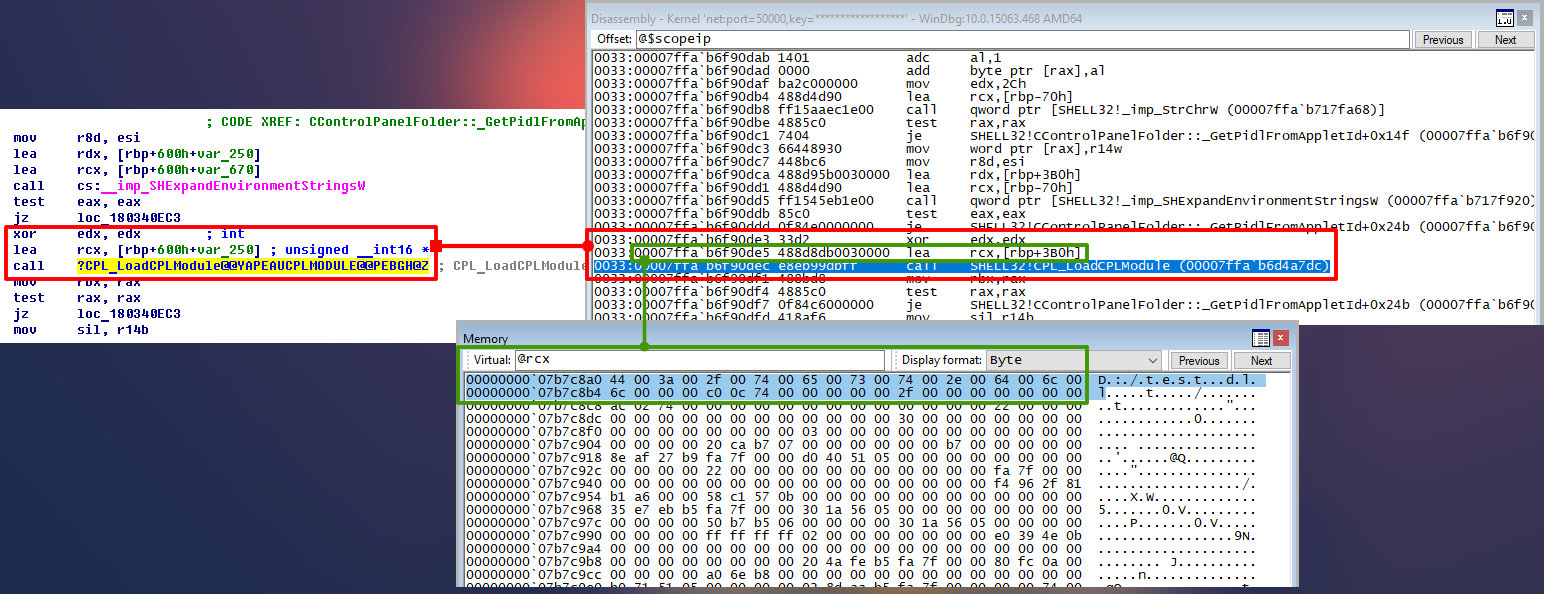Viewport: 1544px width, 594px height.
Task: Click the first memory row at 07b7c8a0
Action: click(772, 381)
